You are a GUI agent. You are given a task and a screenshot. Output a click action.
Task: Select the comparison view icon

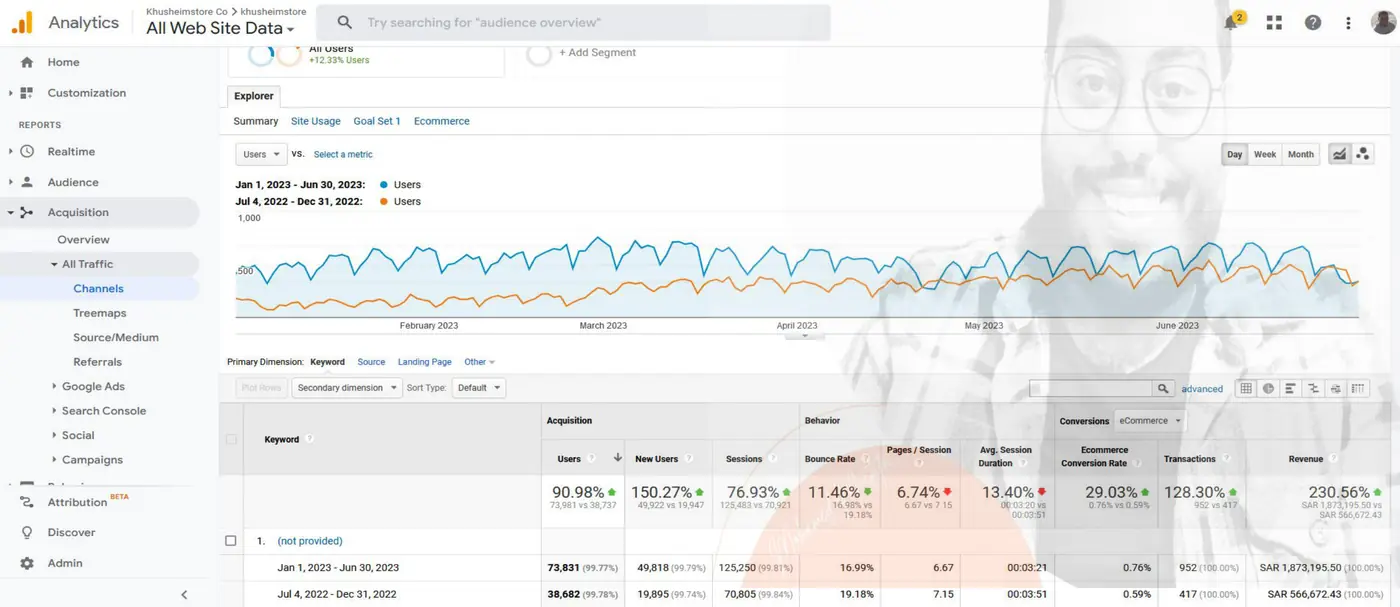pyautogui.click(x=1313, y=388)
